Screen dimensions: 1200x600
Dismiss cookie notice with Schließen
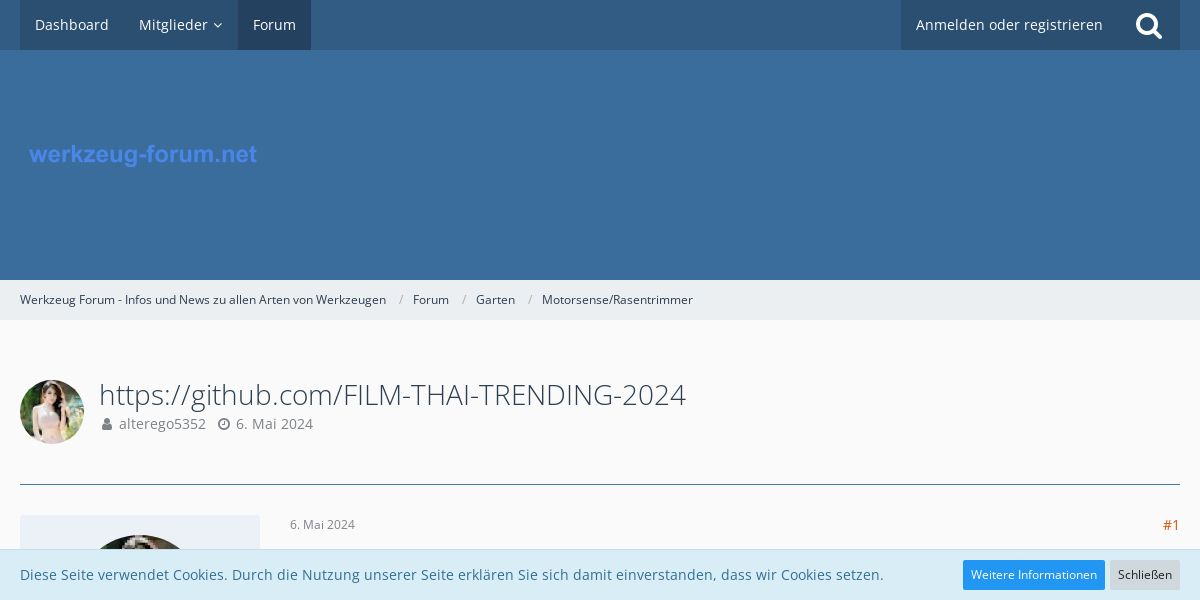pos(1145,575)
